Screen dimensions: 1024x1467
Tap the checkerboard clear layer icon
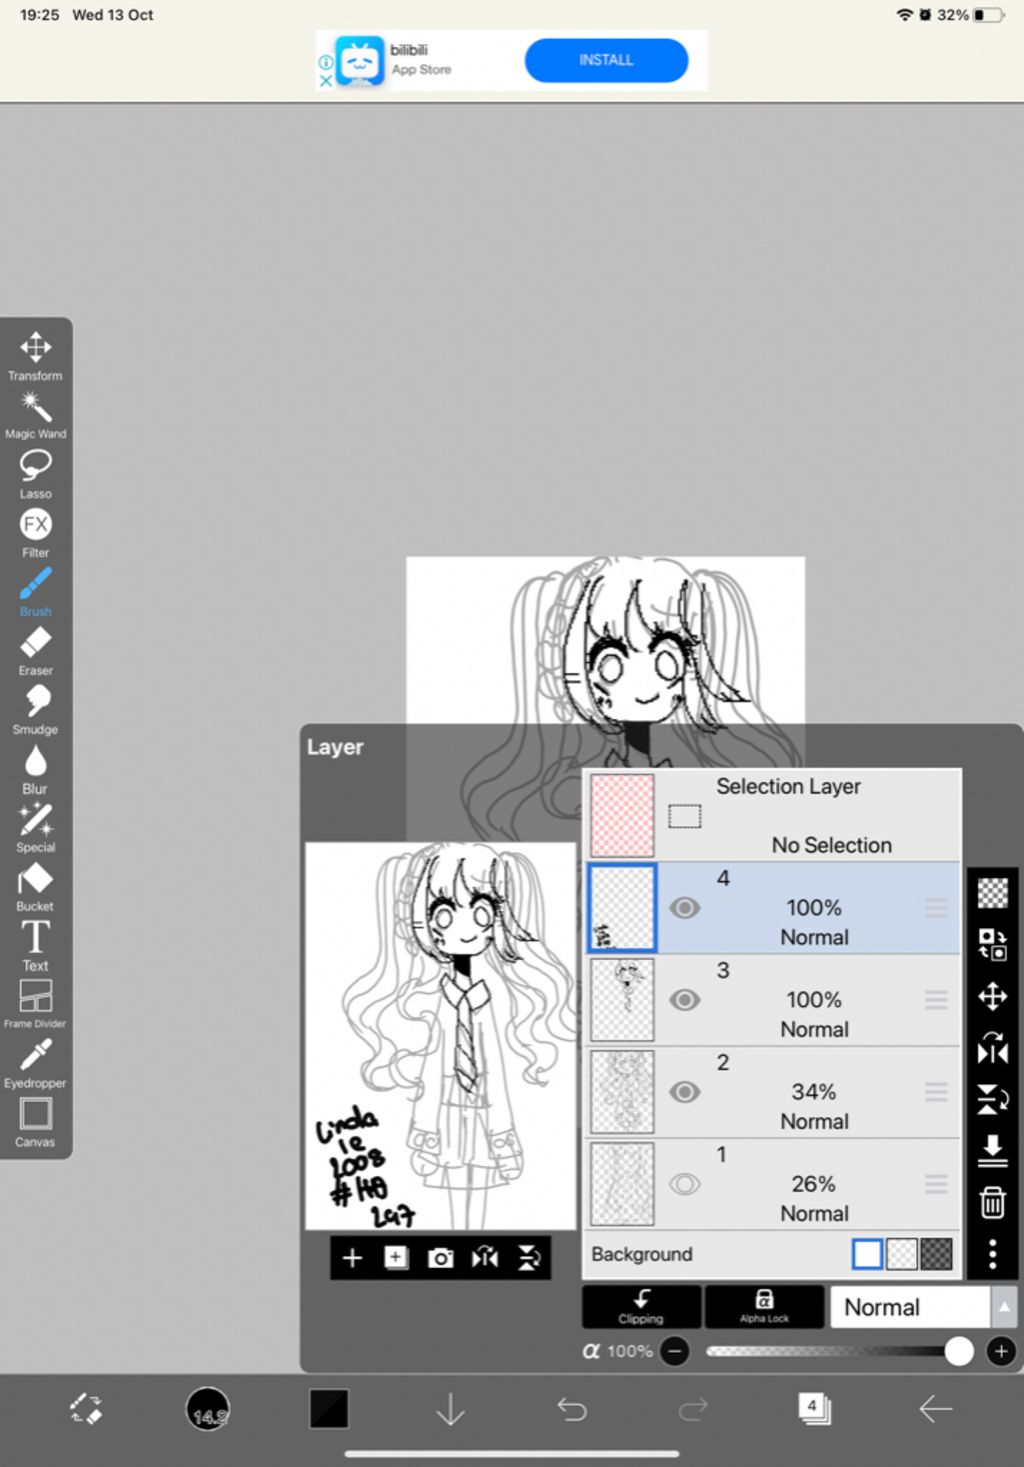[992, 893]
